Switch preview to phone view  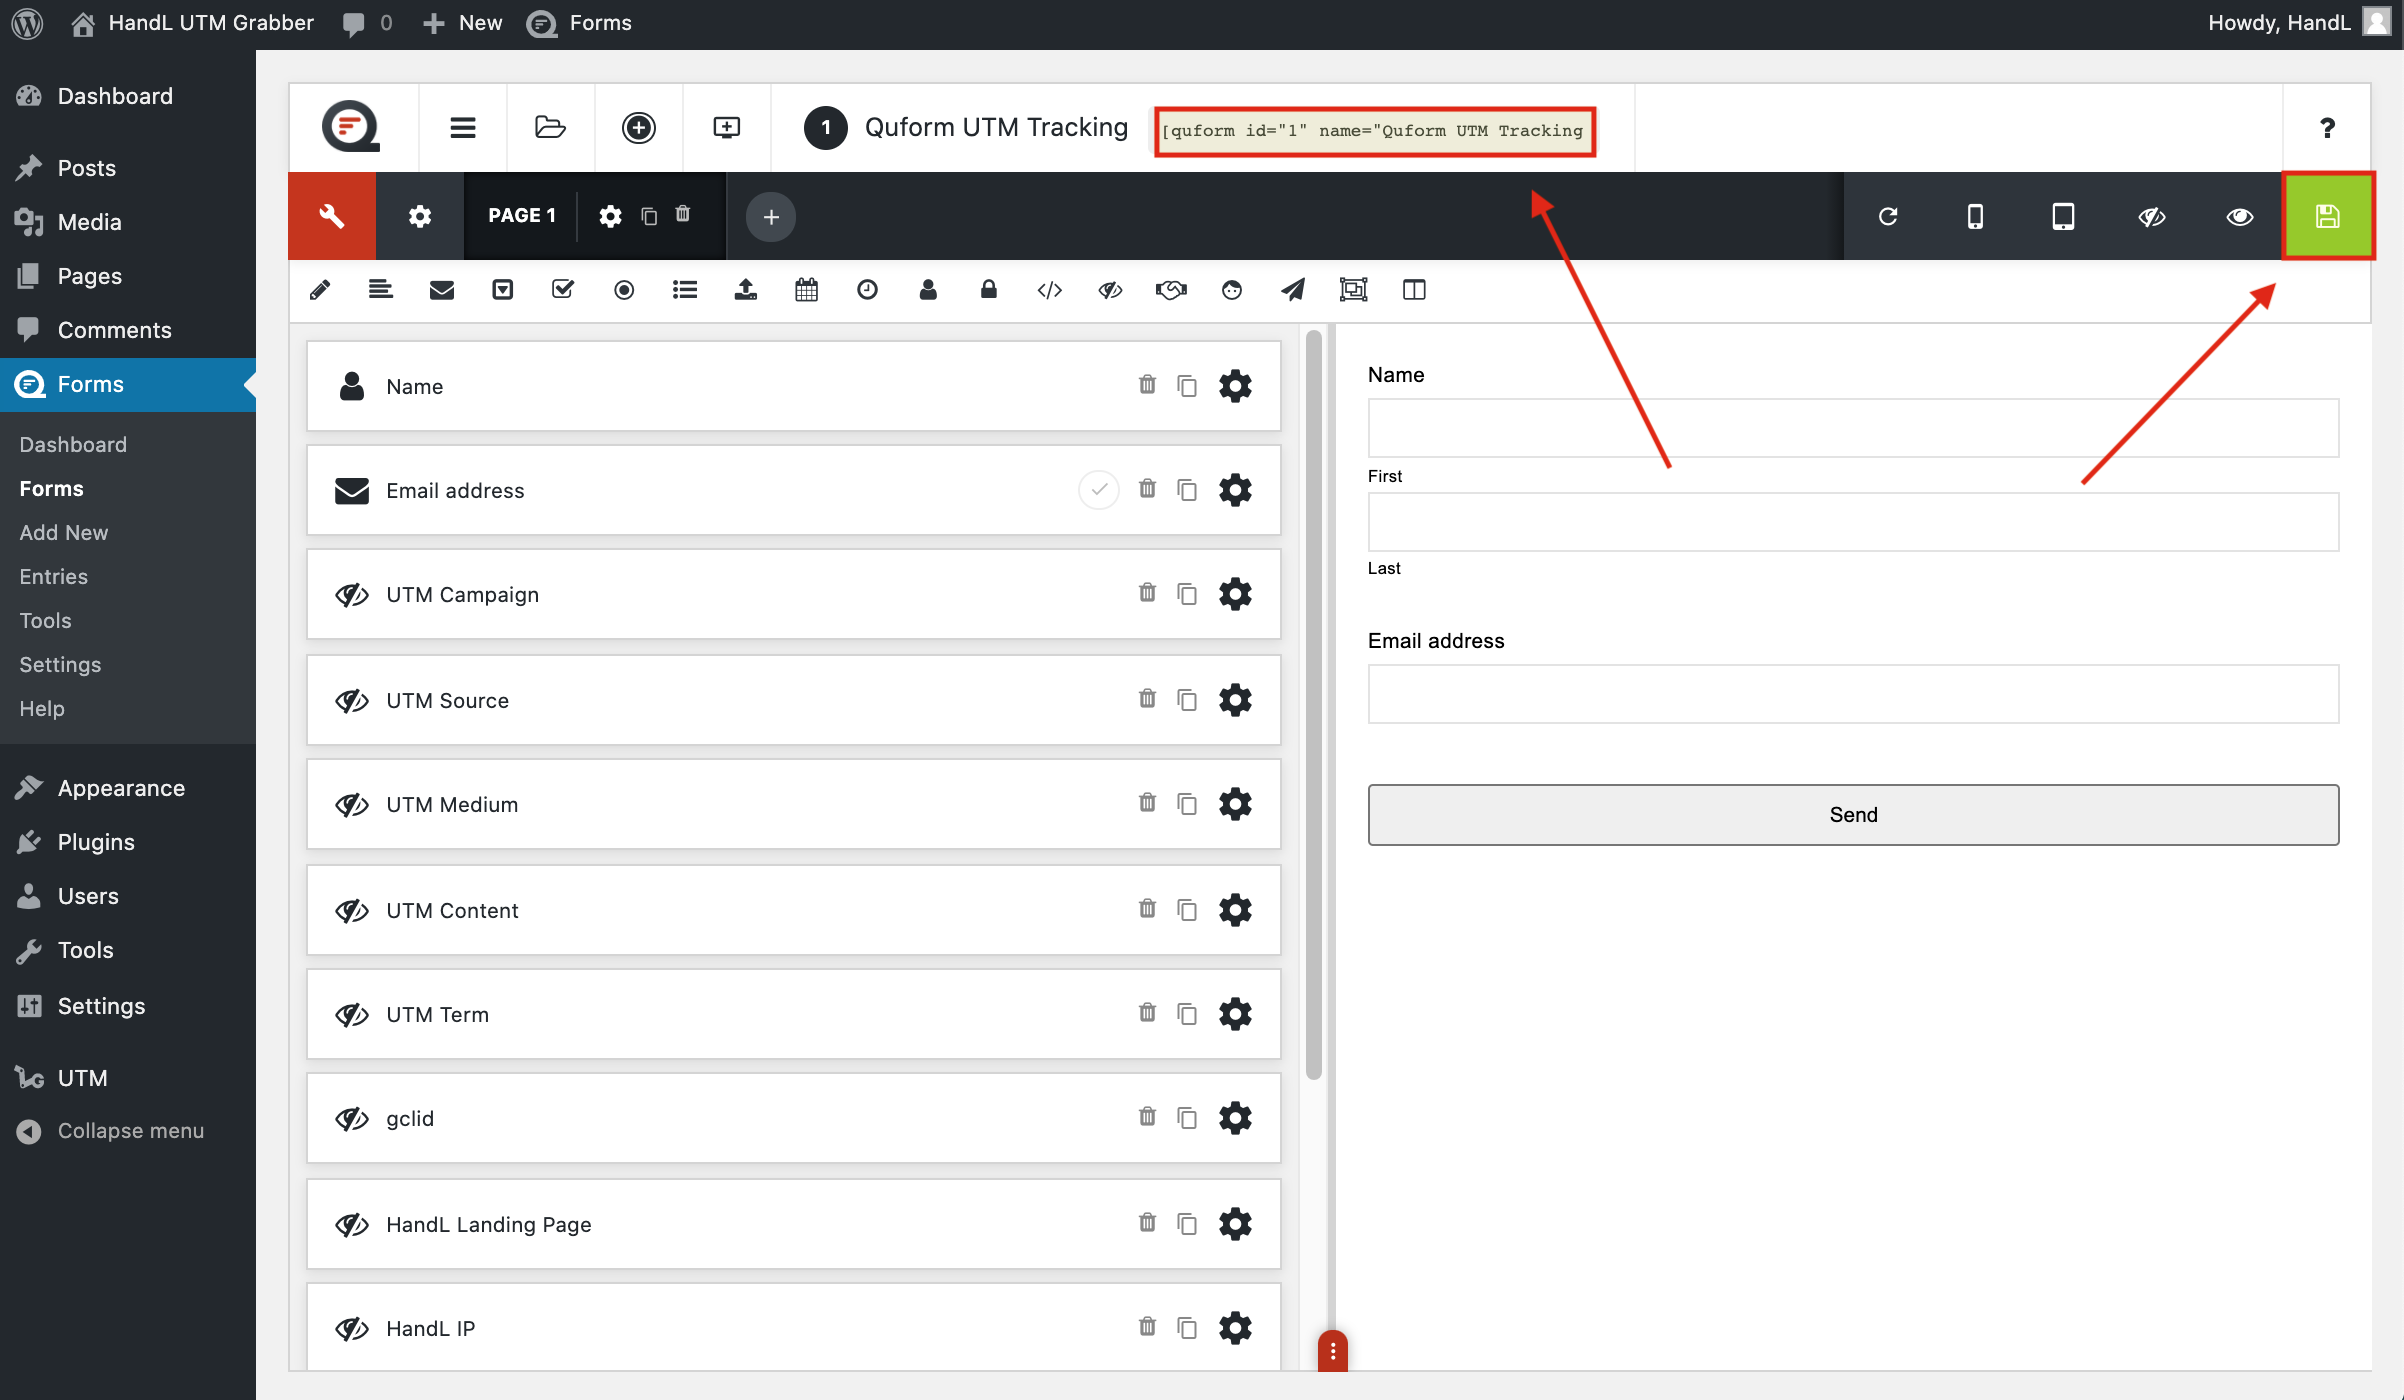[x=1975, y=216]
